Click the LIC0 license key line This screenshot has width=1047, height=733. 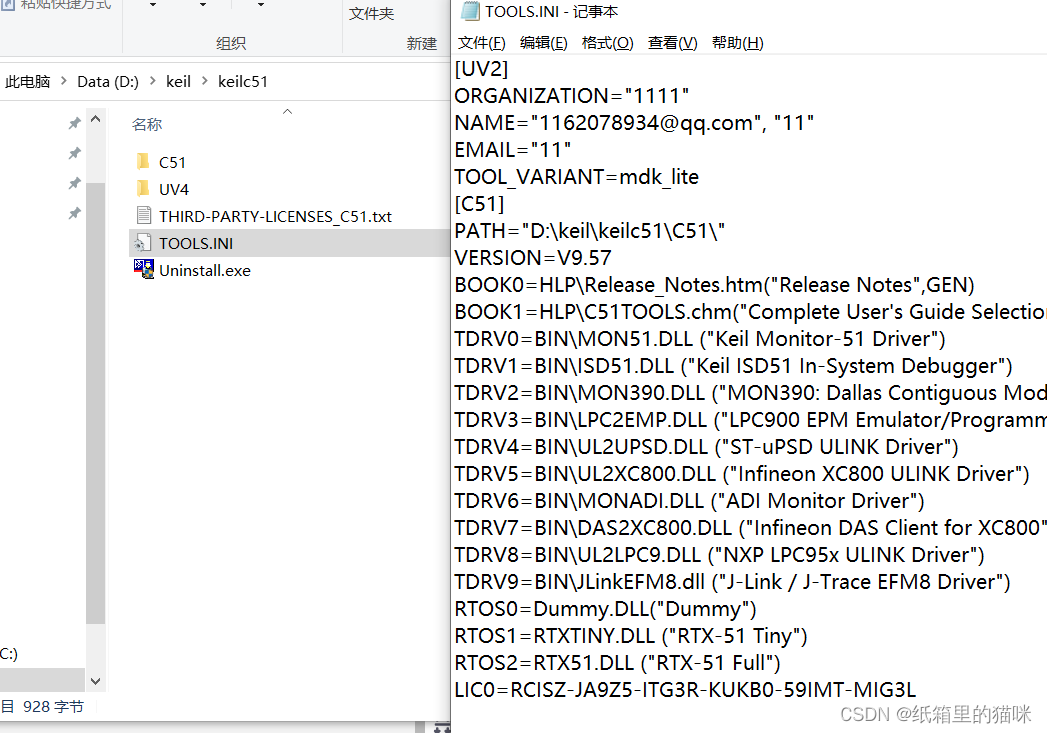pyautogui.click(x=685, y=690)
